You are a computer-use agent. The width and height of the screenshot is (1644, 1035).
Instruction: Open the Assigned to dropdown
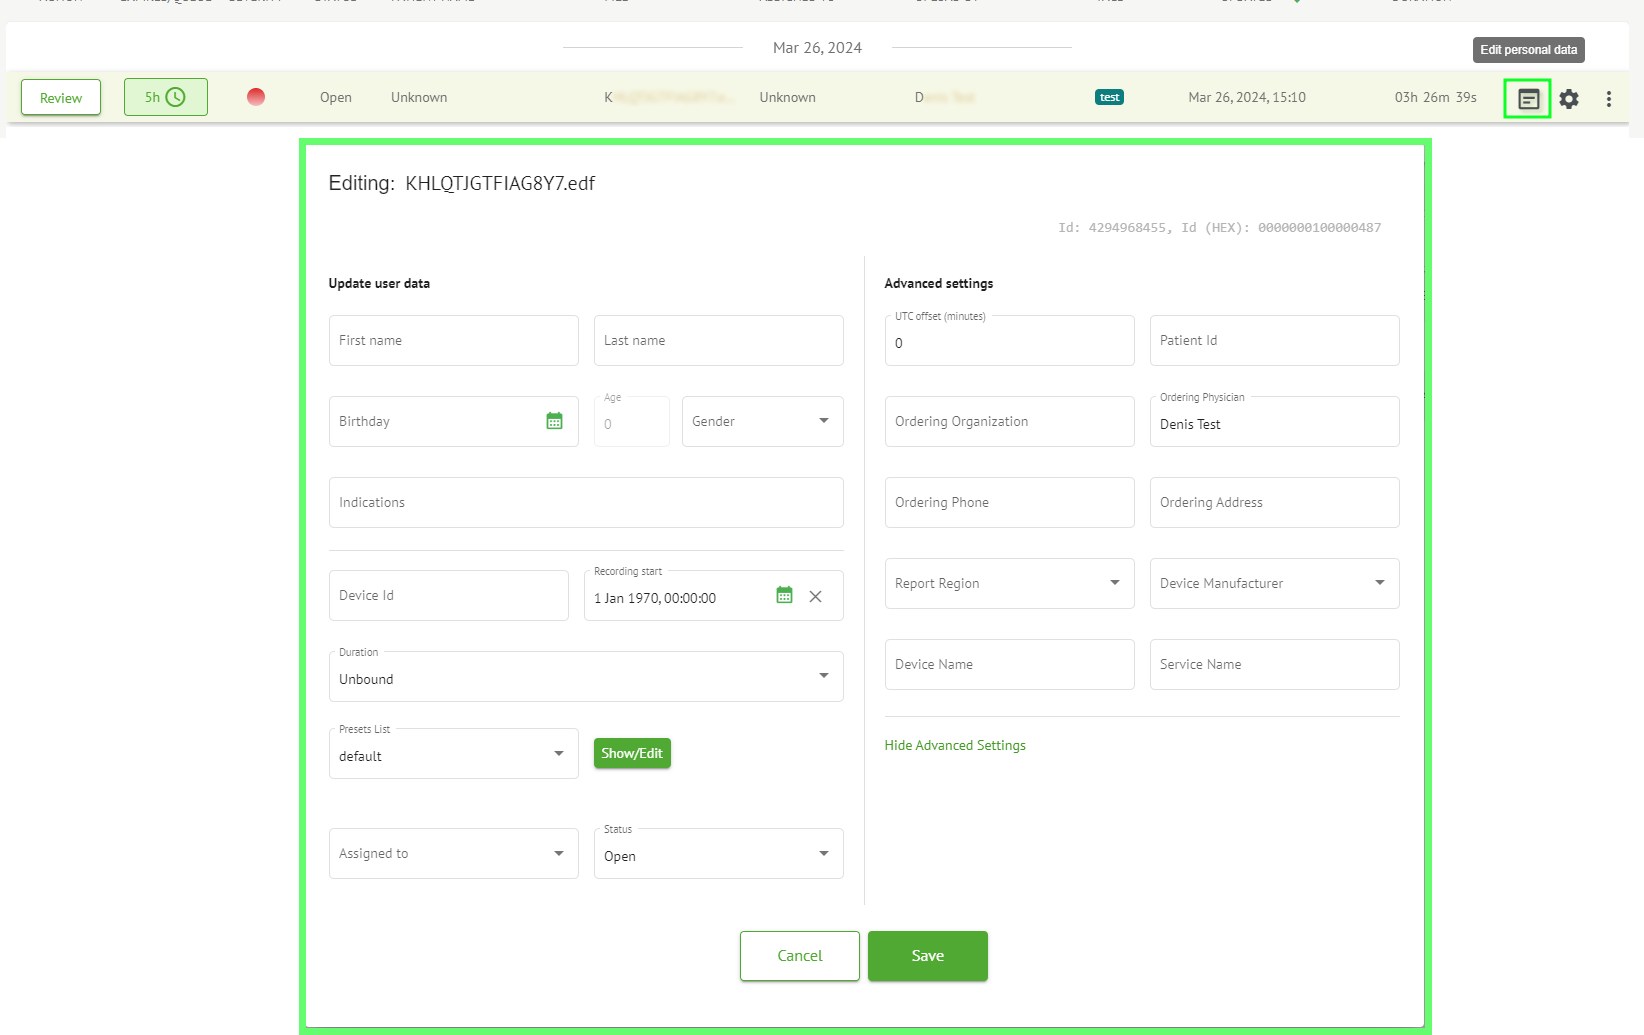click(453, 853)
